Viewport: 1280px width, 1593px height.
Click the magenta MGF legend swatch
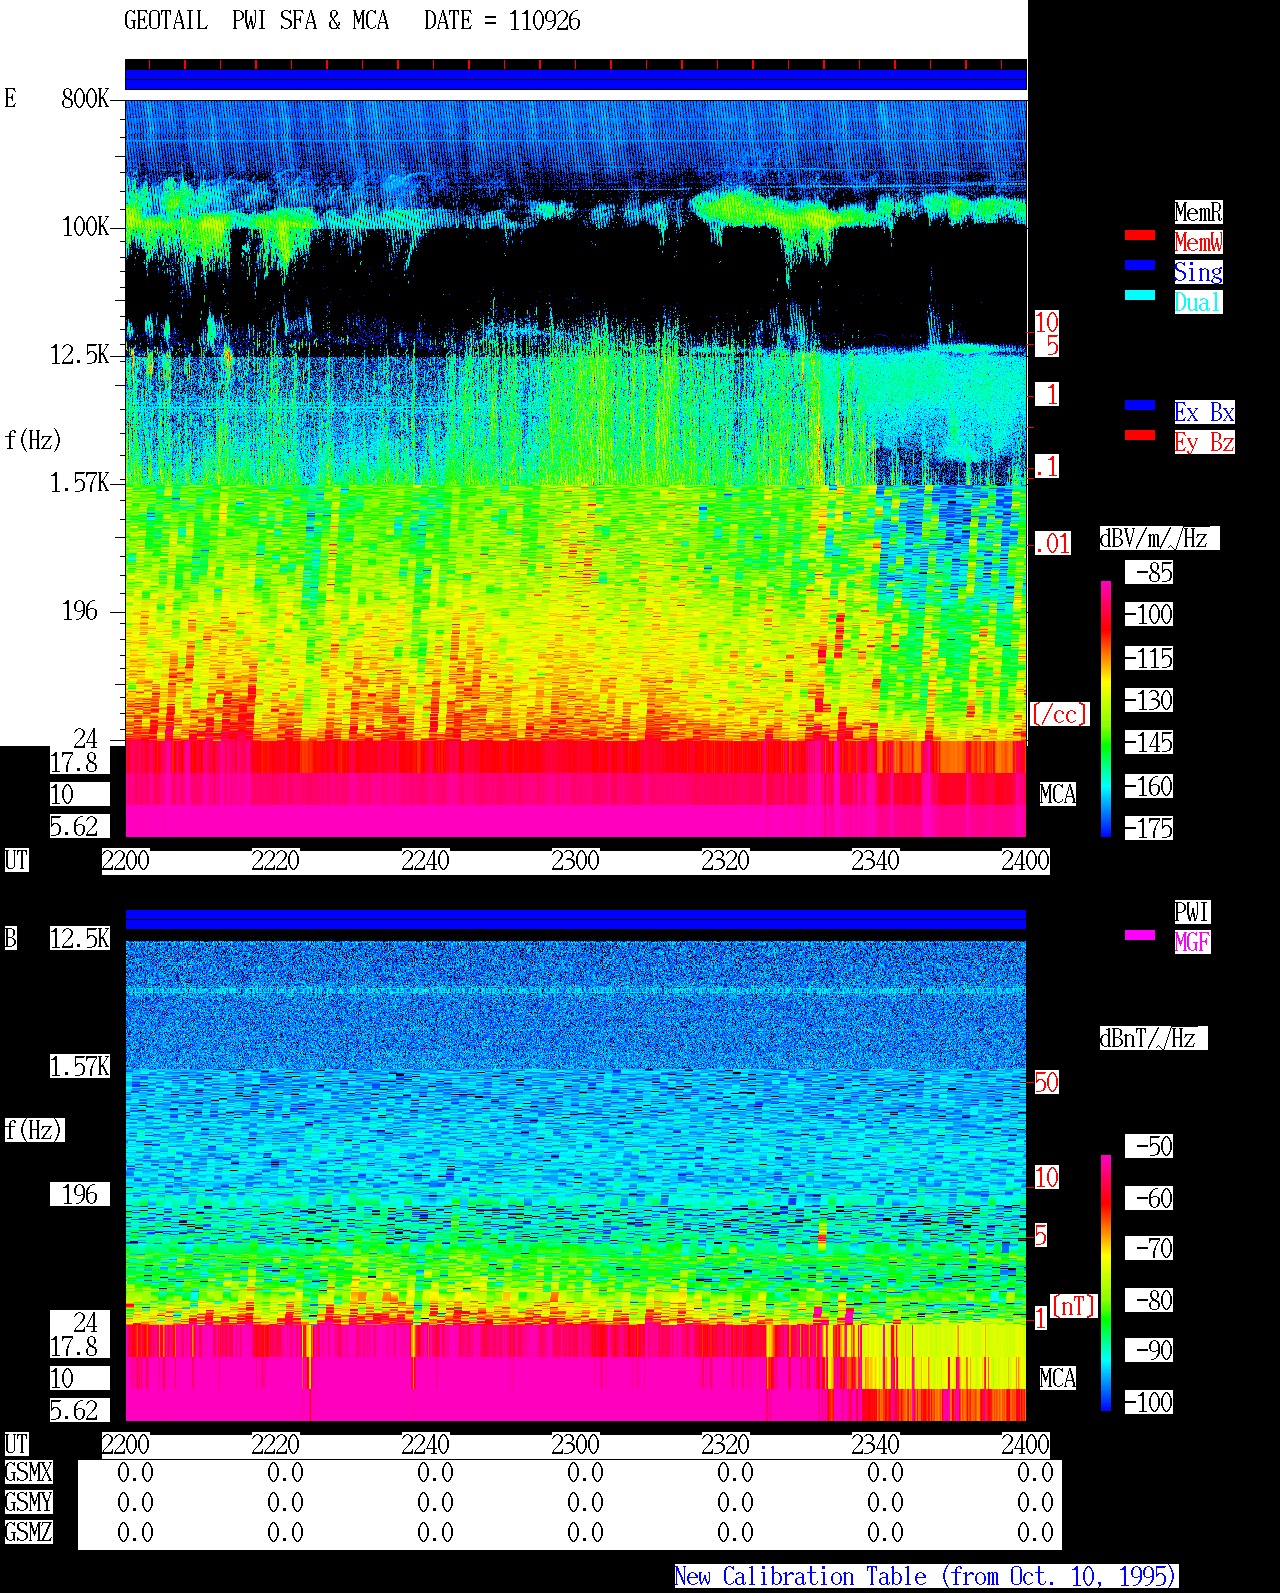coord(1140,935)
